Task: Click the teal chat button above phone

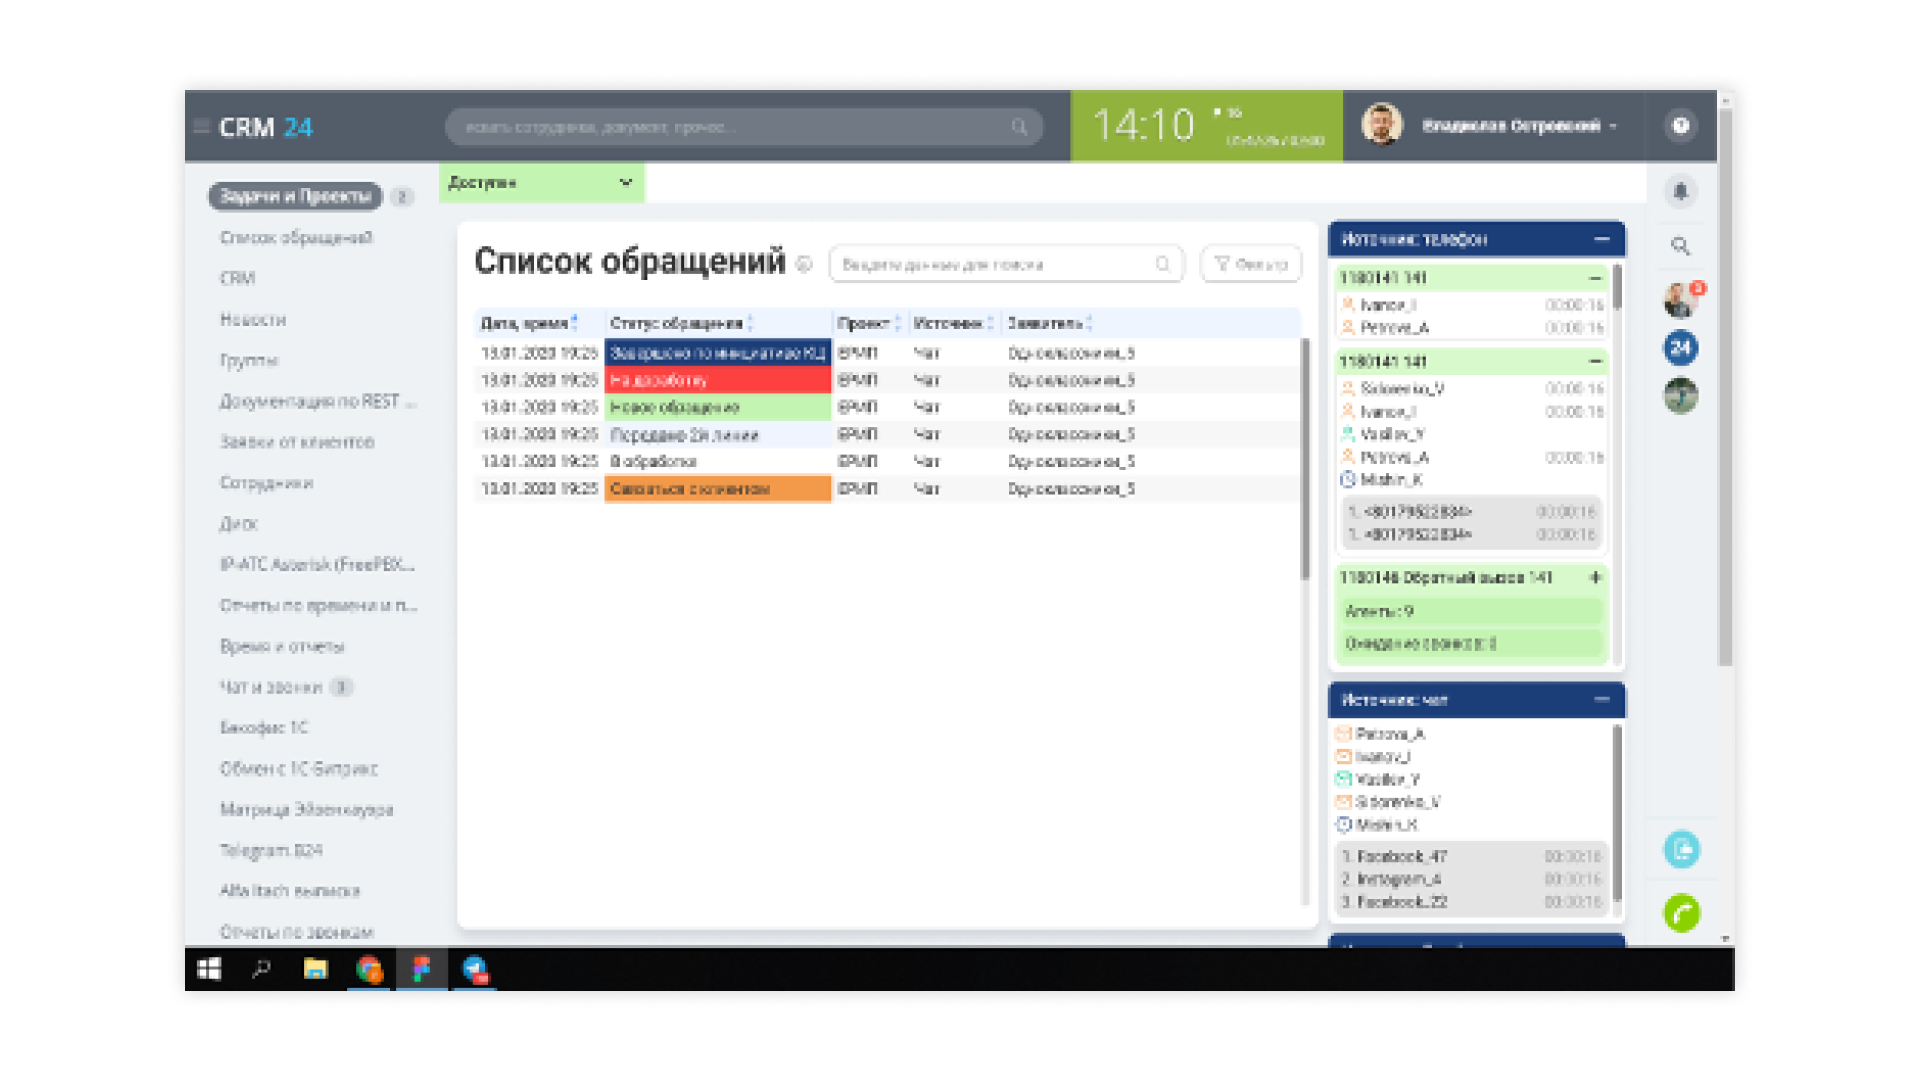Action: pyautogui.click(x=1681, y=850)
